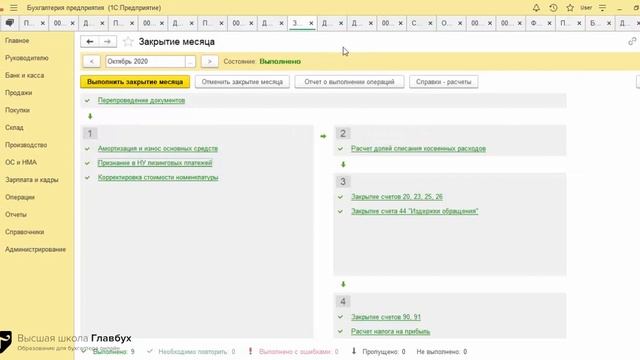Screen dimensions: 640x360
Task: Open month picker via ... button
Action: click(x=190, y=62)
